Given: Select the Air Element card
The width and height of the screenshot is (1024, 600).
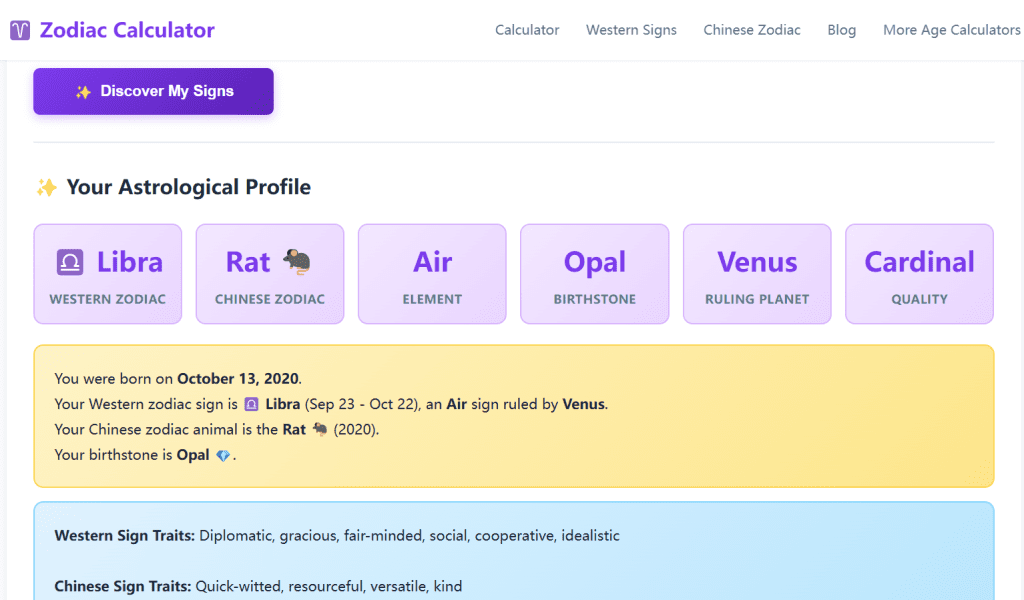Looking at the screenshot, I should tap(432, 274).
